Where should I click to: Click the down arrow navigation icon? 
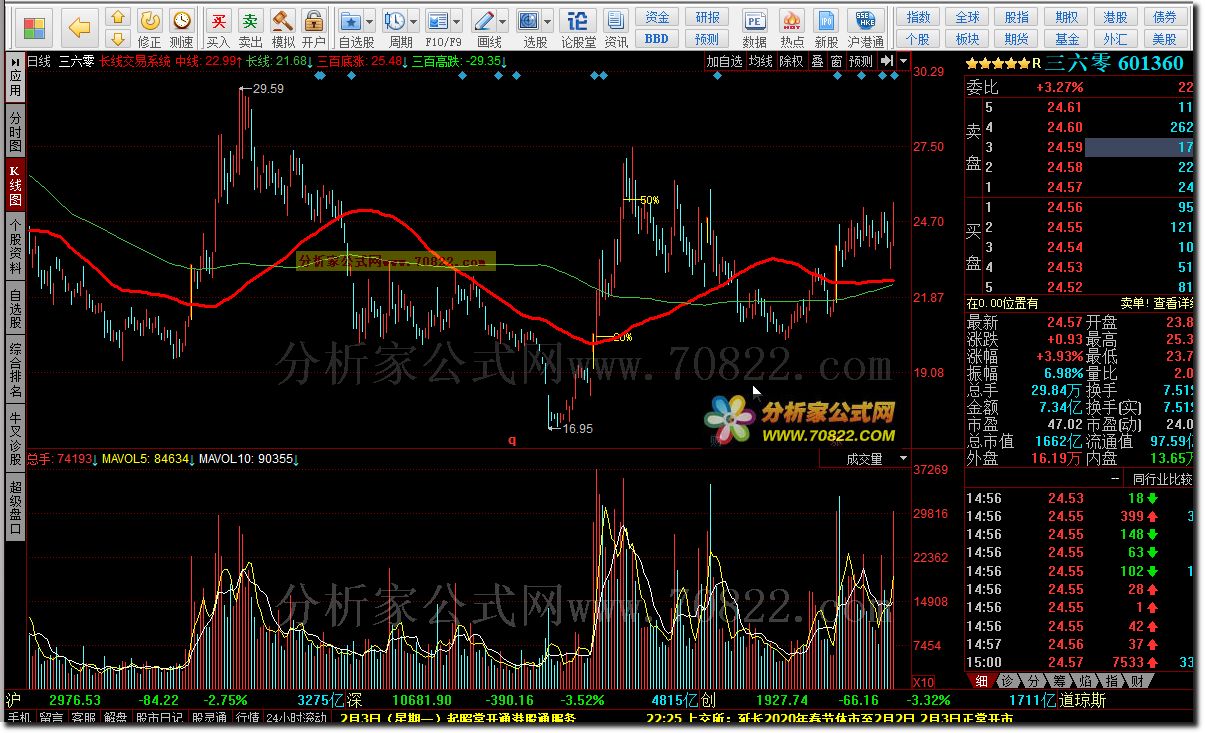tap(118, 39)
